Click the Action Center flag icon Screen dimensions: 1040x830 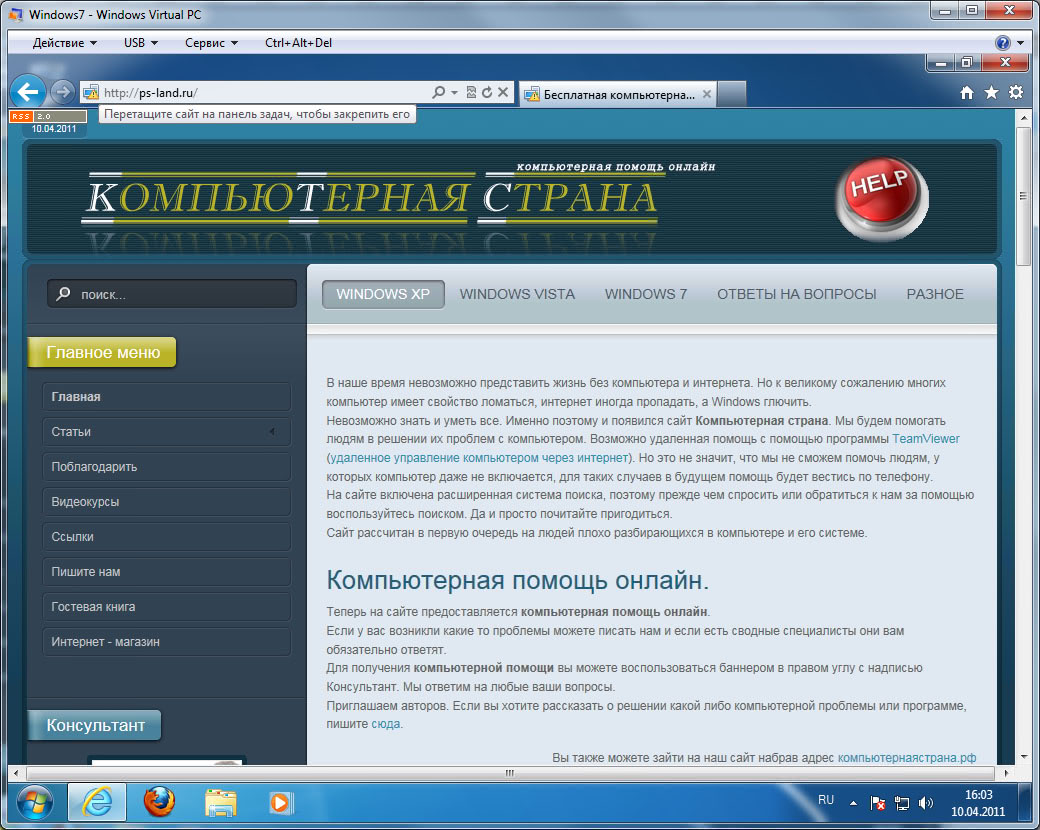[x=878, y=803]
